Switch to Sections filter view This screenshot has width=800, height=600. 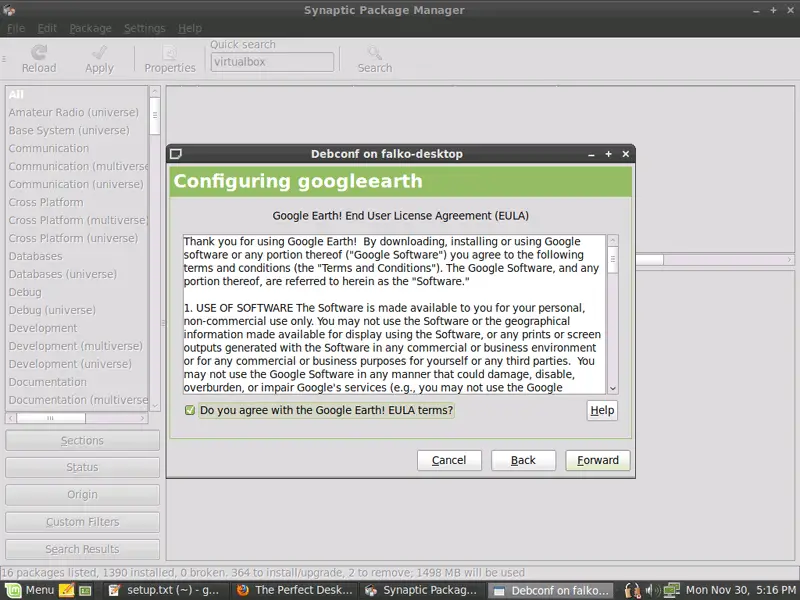point(82,440)
